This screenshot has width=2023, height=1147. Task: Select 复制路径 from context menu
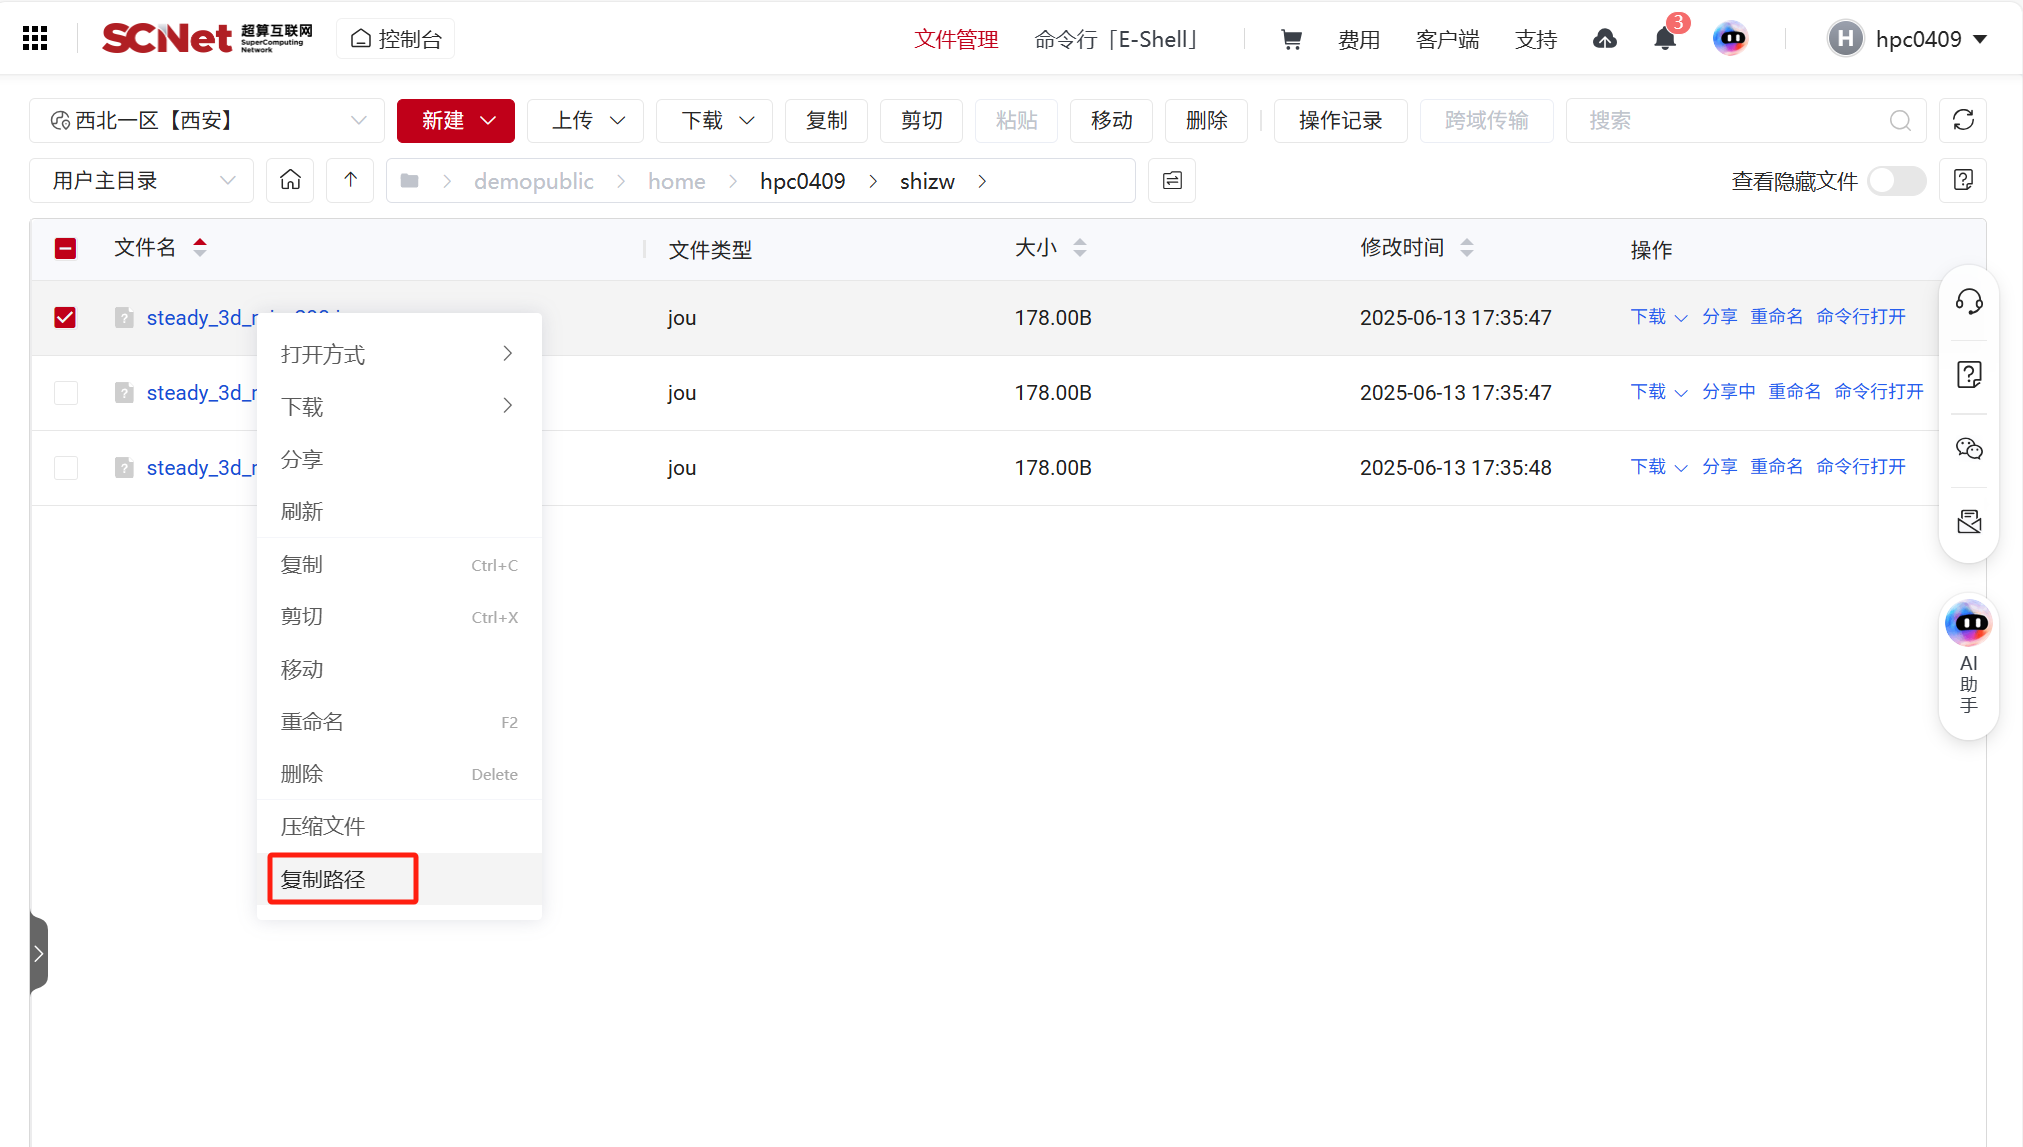(x=324, y=879)
